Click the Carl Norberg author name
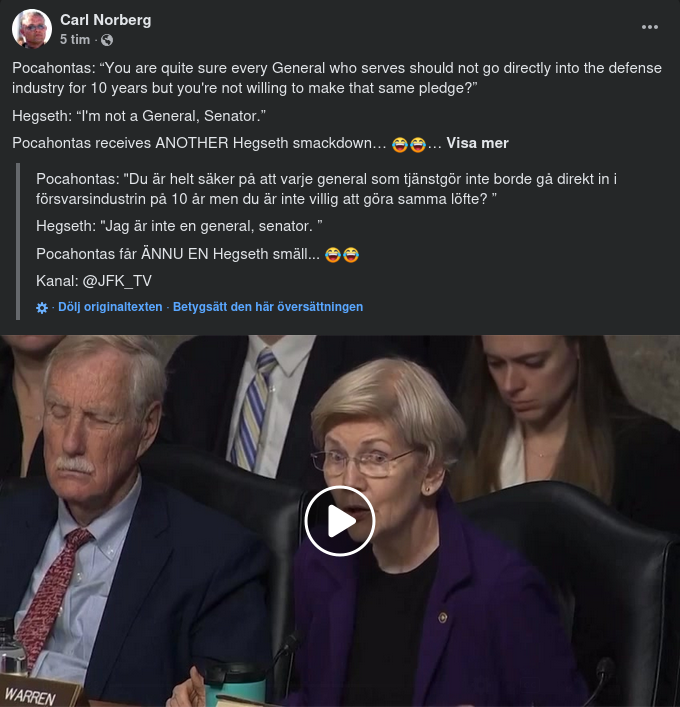 (x=105, y=20)
